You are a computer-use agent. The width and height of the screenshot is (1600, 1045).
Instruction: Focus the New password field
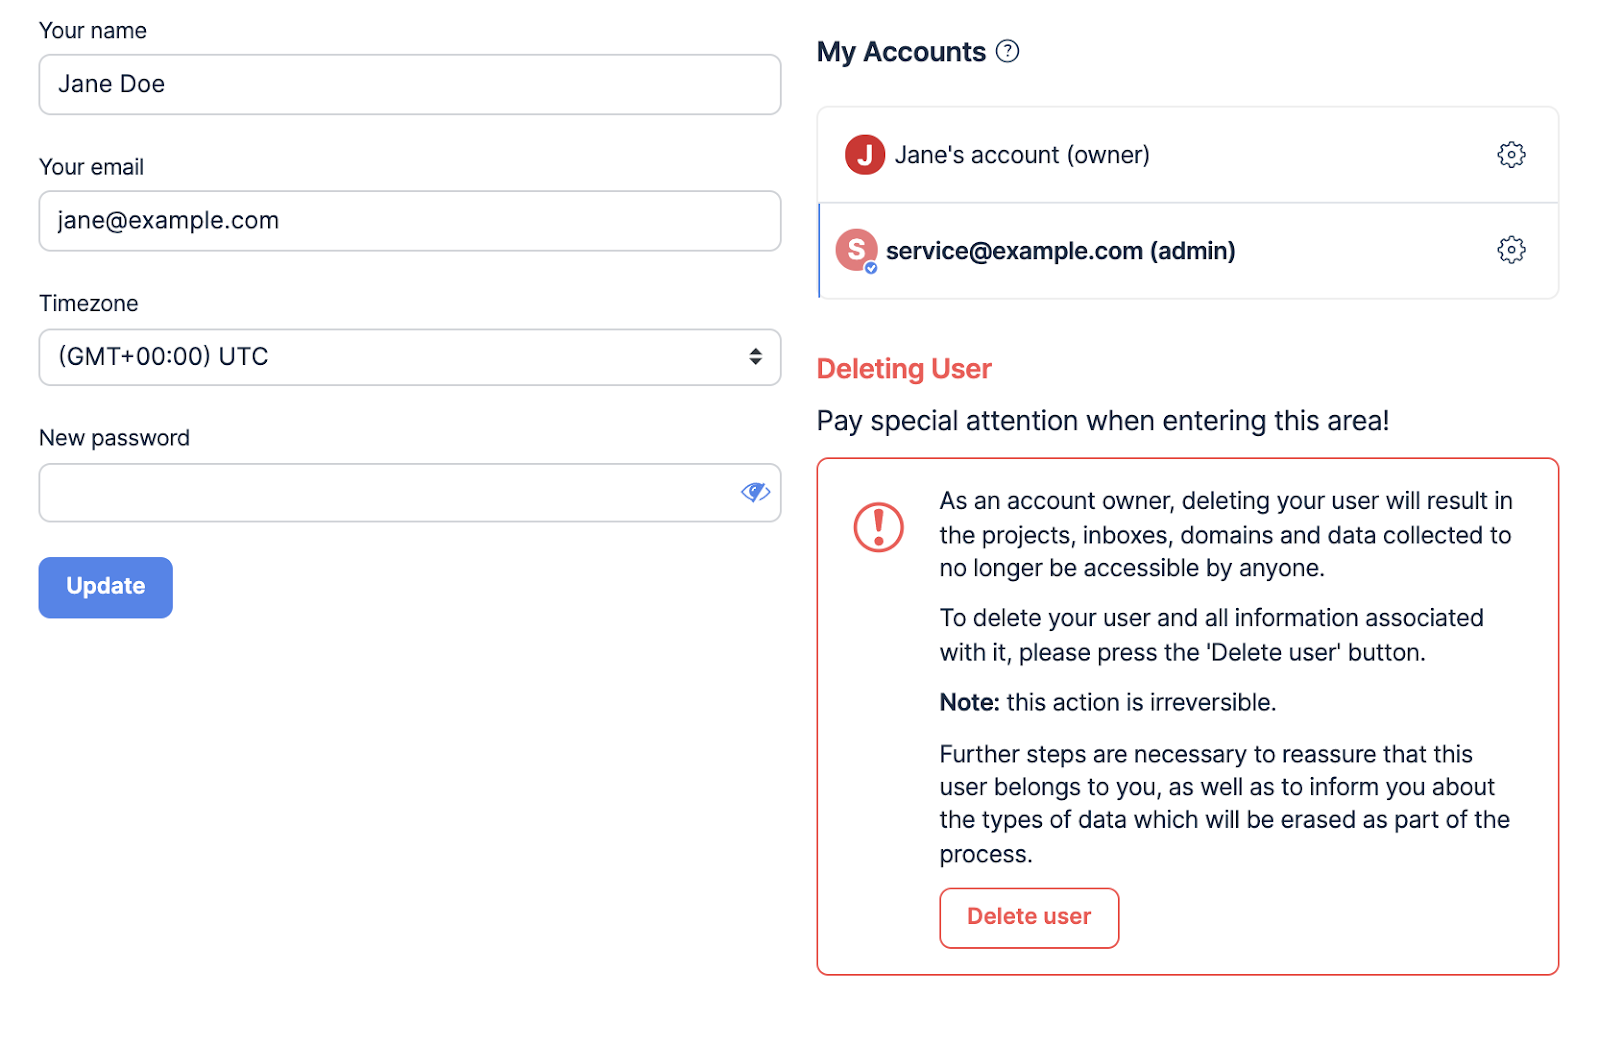click(390, 493)
